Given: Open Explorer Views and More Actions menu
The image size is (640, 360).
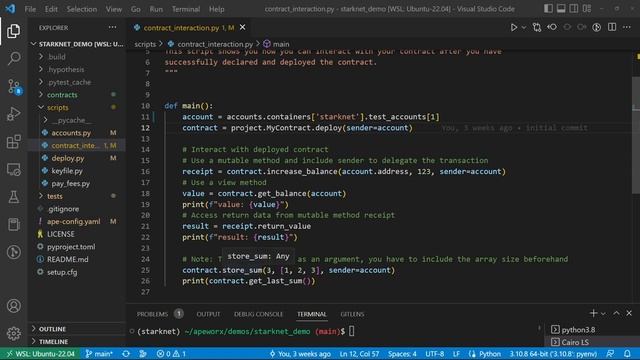Looking at the screenshot, I should (112, 27).
